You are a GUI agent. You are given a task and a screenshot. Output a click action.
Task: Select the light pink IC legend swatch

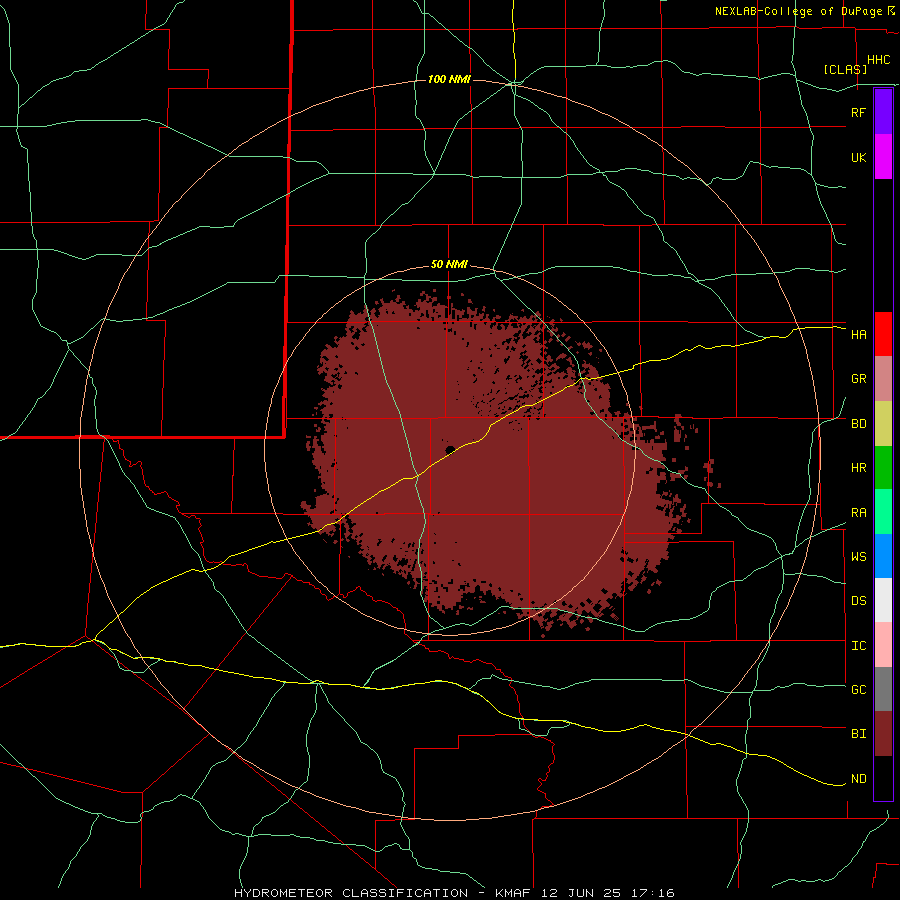coord(883,645)
